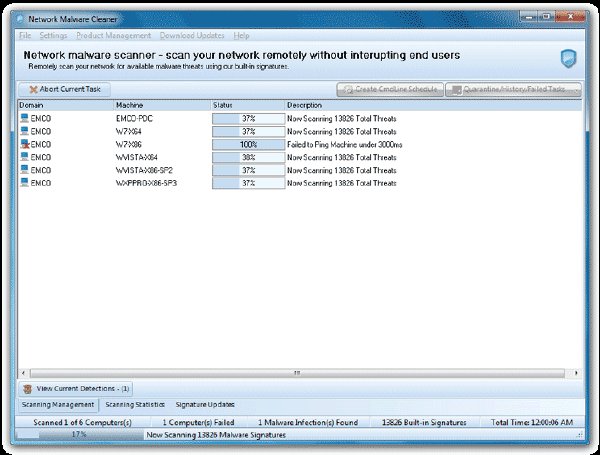
Task: Switch to the Scanning Management tab
Action: (58, 404)
